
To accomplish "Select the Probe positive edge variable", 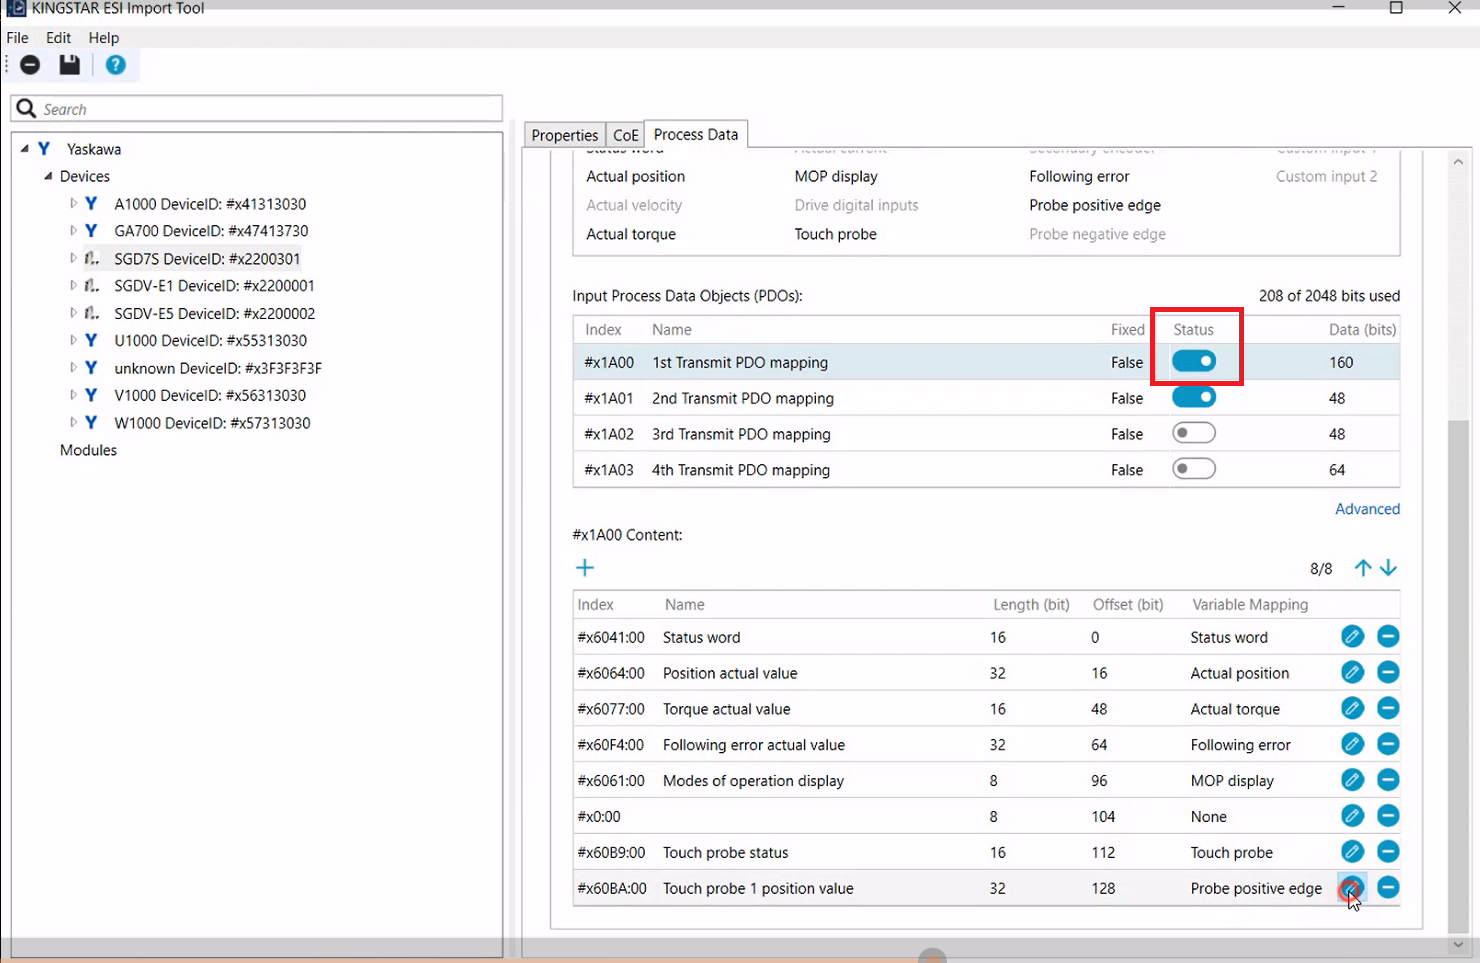I will click(x=1095, y=205).
